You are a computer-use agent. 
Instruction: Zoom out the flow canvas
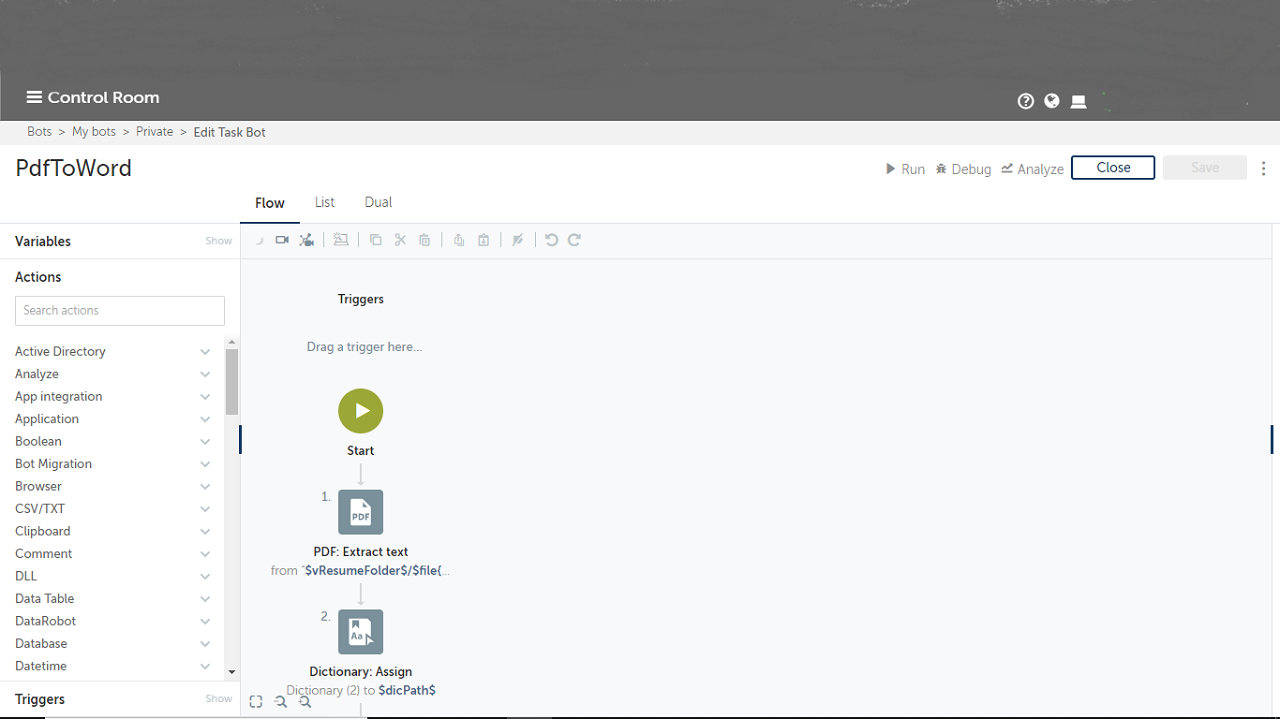(281, 702)
